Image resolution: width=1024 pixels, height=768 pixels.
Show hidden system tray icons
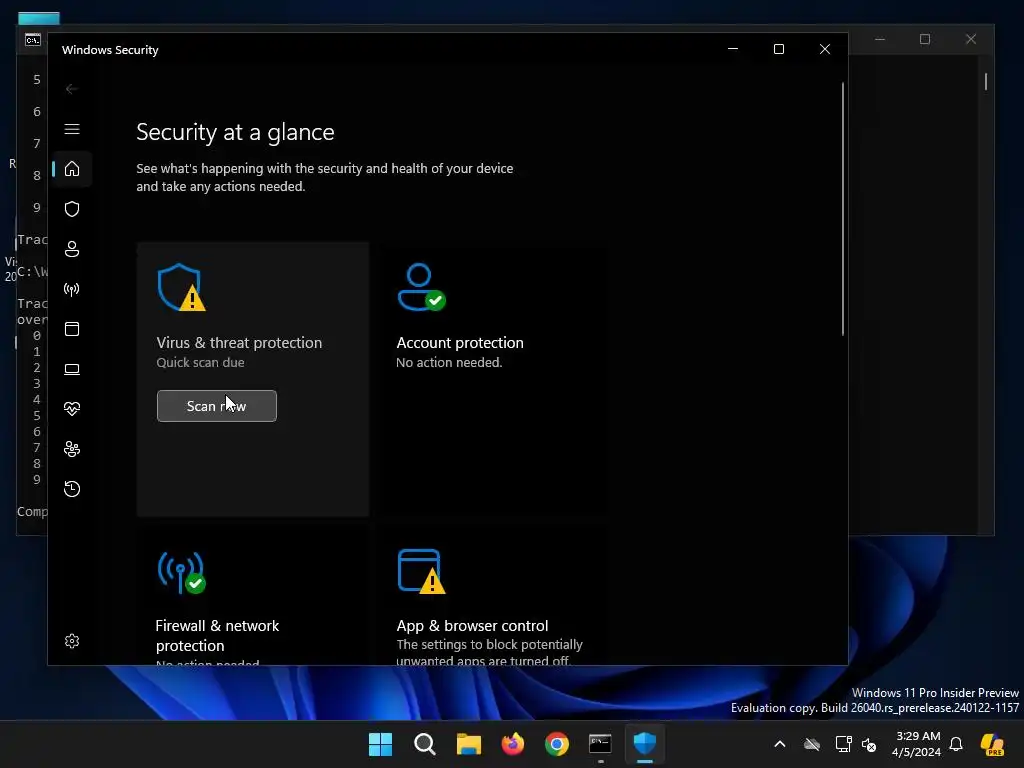(780, 744)
